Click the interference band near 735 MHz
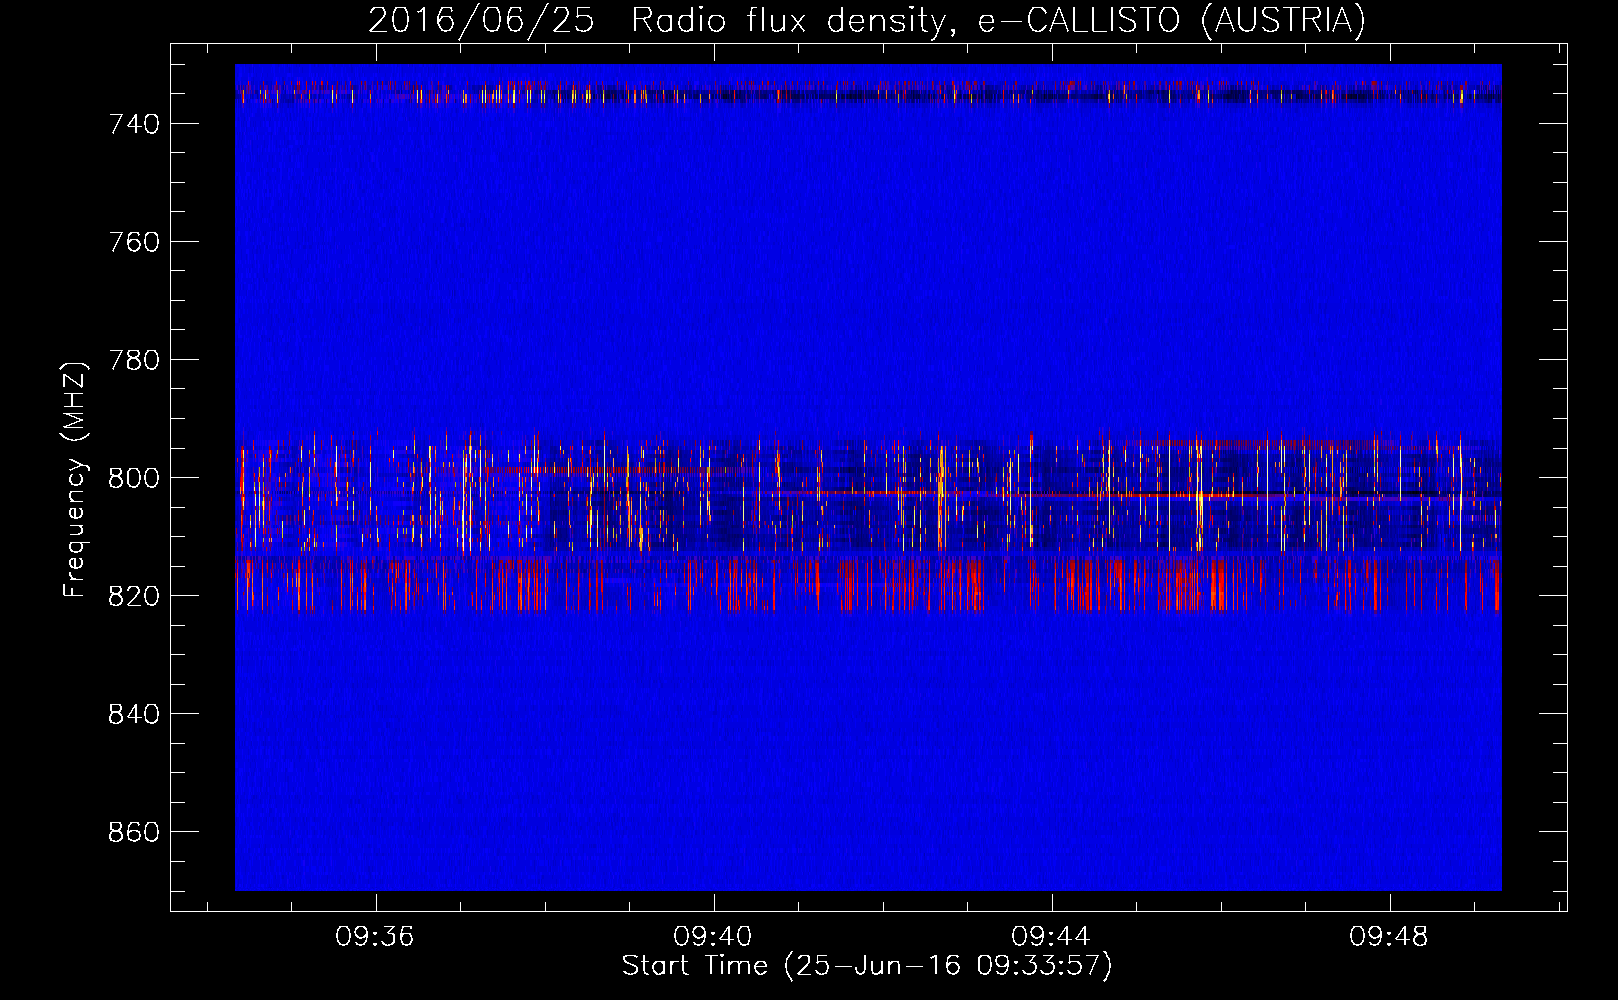Screen dimensions: 1618x1000 pyautogui.click(x=868, y=93)
